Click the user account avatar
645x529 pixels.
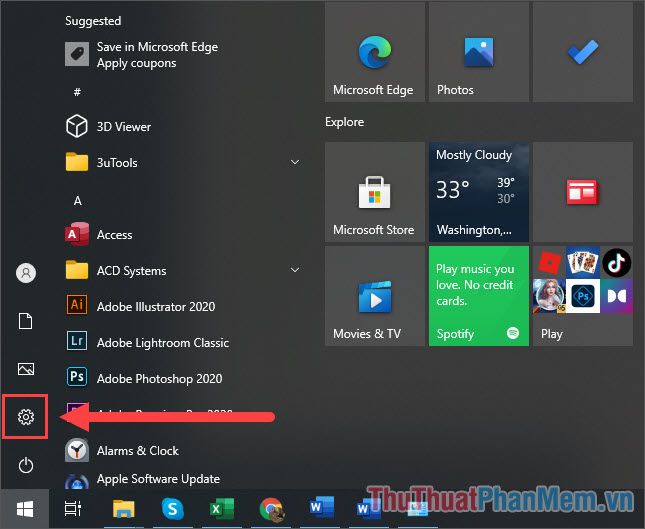point(26,273)
